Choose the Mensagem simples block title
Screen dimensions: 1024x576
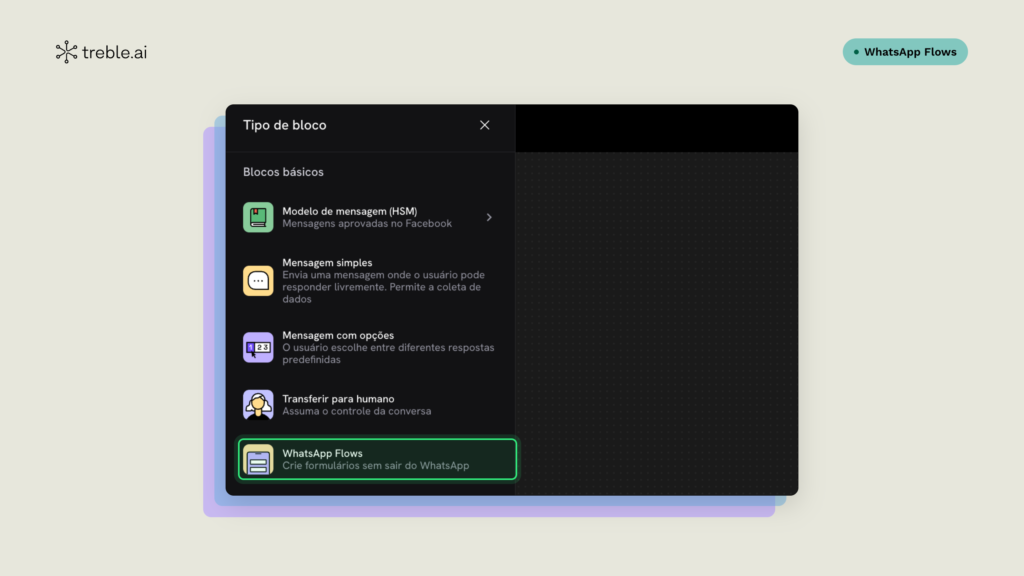(x=327, y=263)
